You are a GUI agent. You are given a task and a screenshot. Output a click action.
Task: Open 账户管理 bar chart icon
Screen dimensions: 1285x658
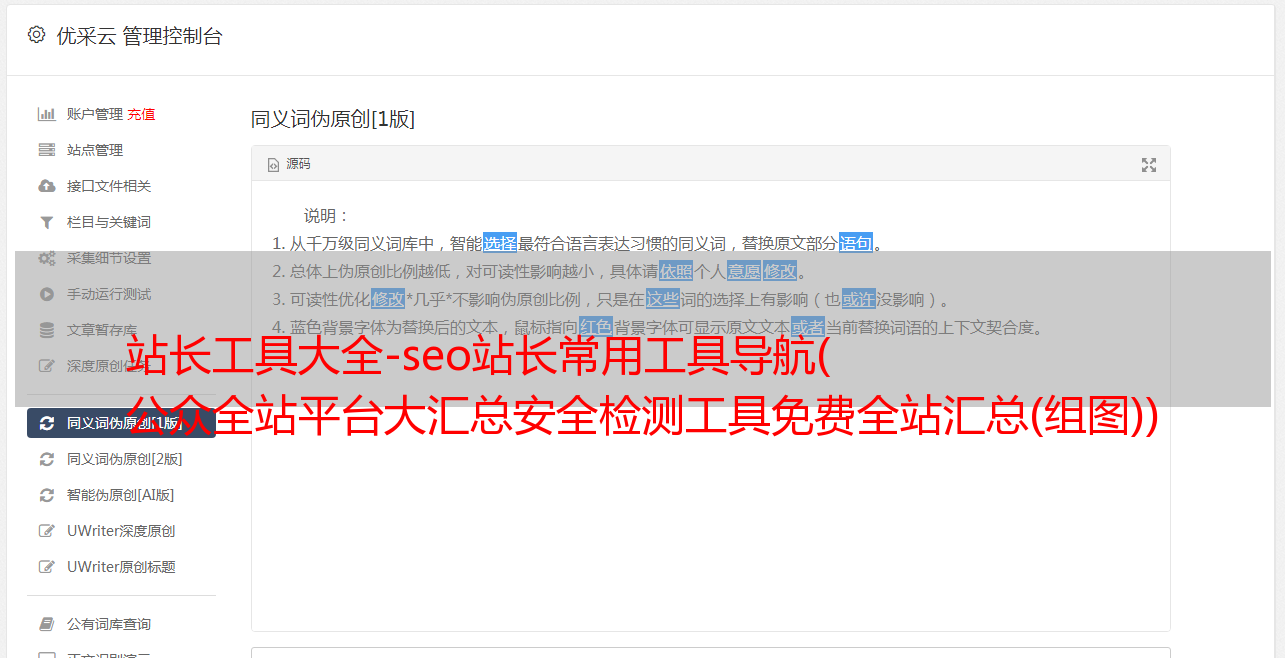[46, 114]
